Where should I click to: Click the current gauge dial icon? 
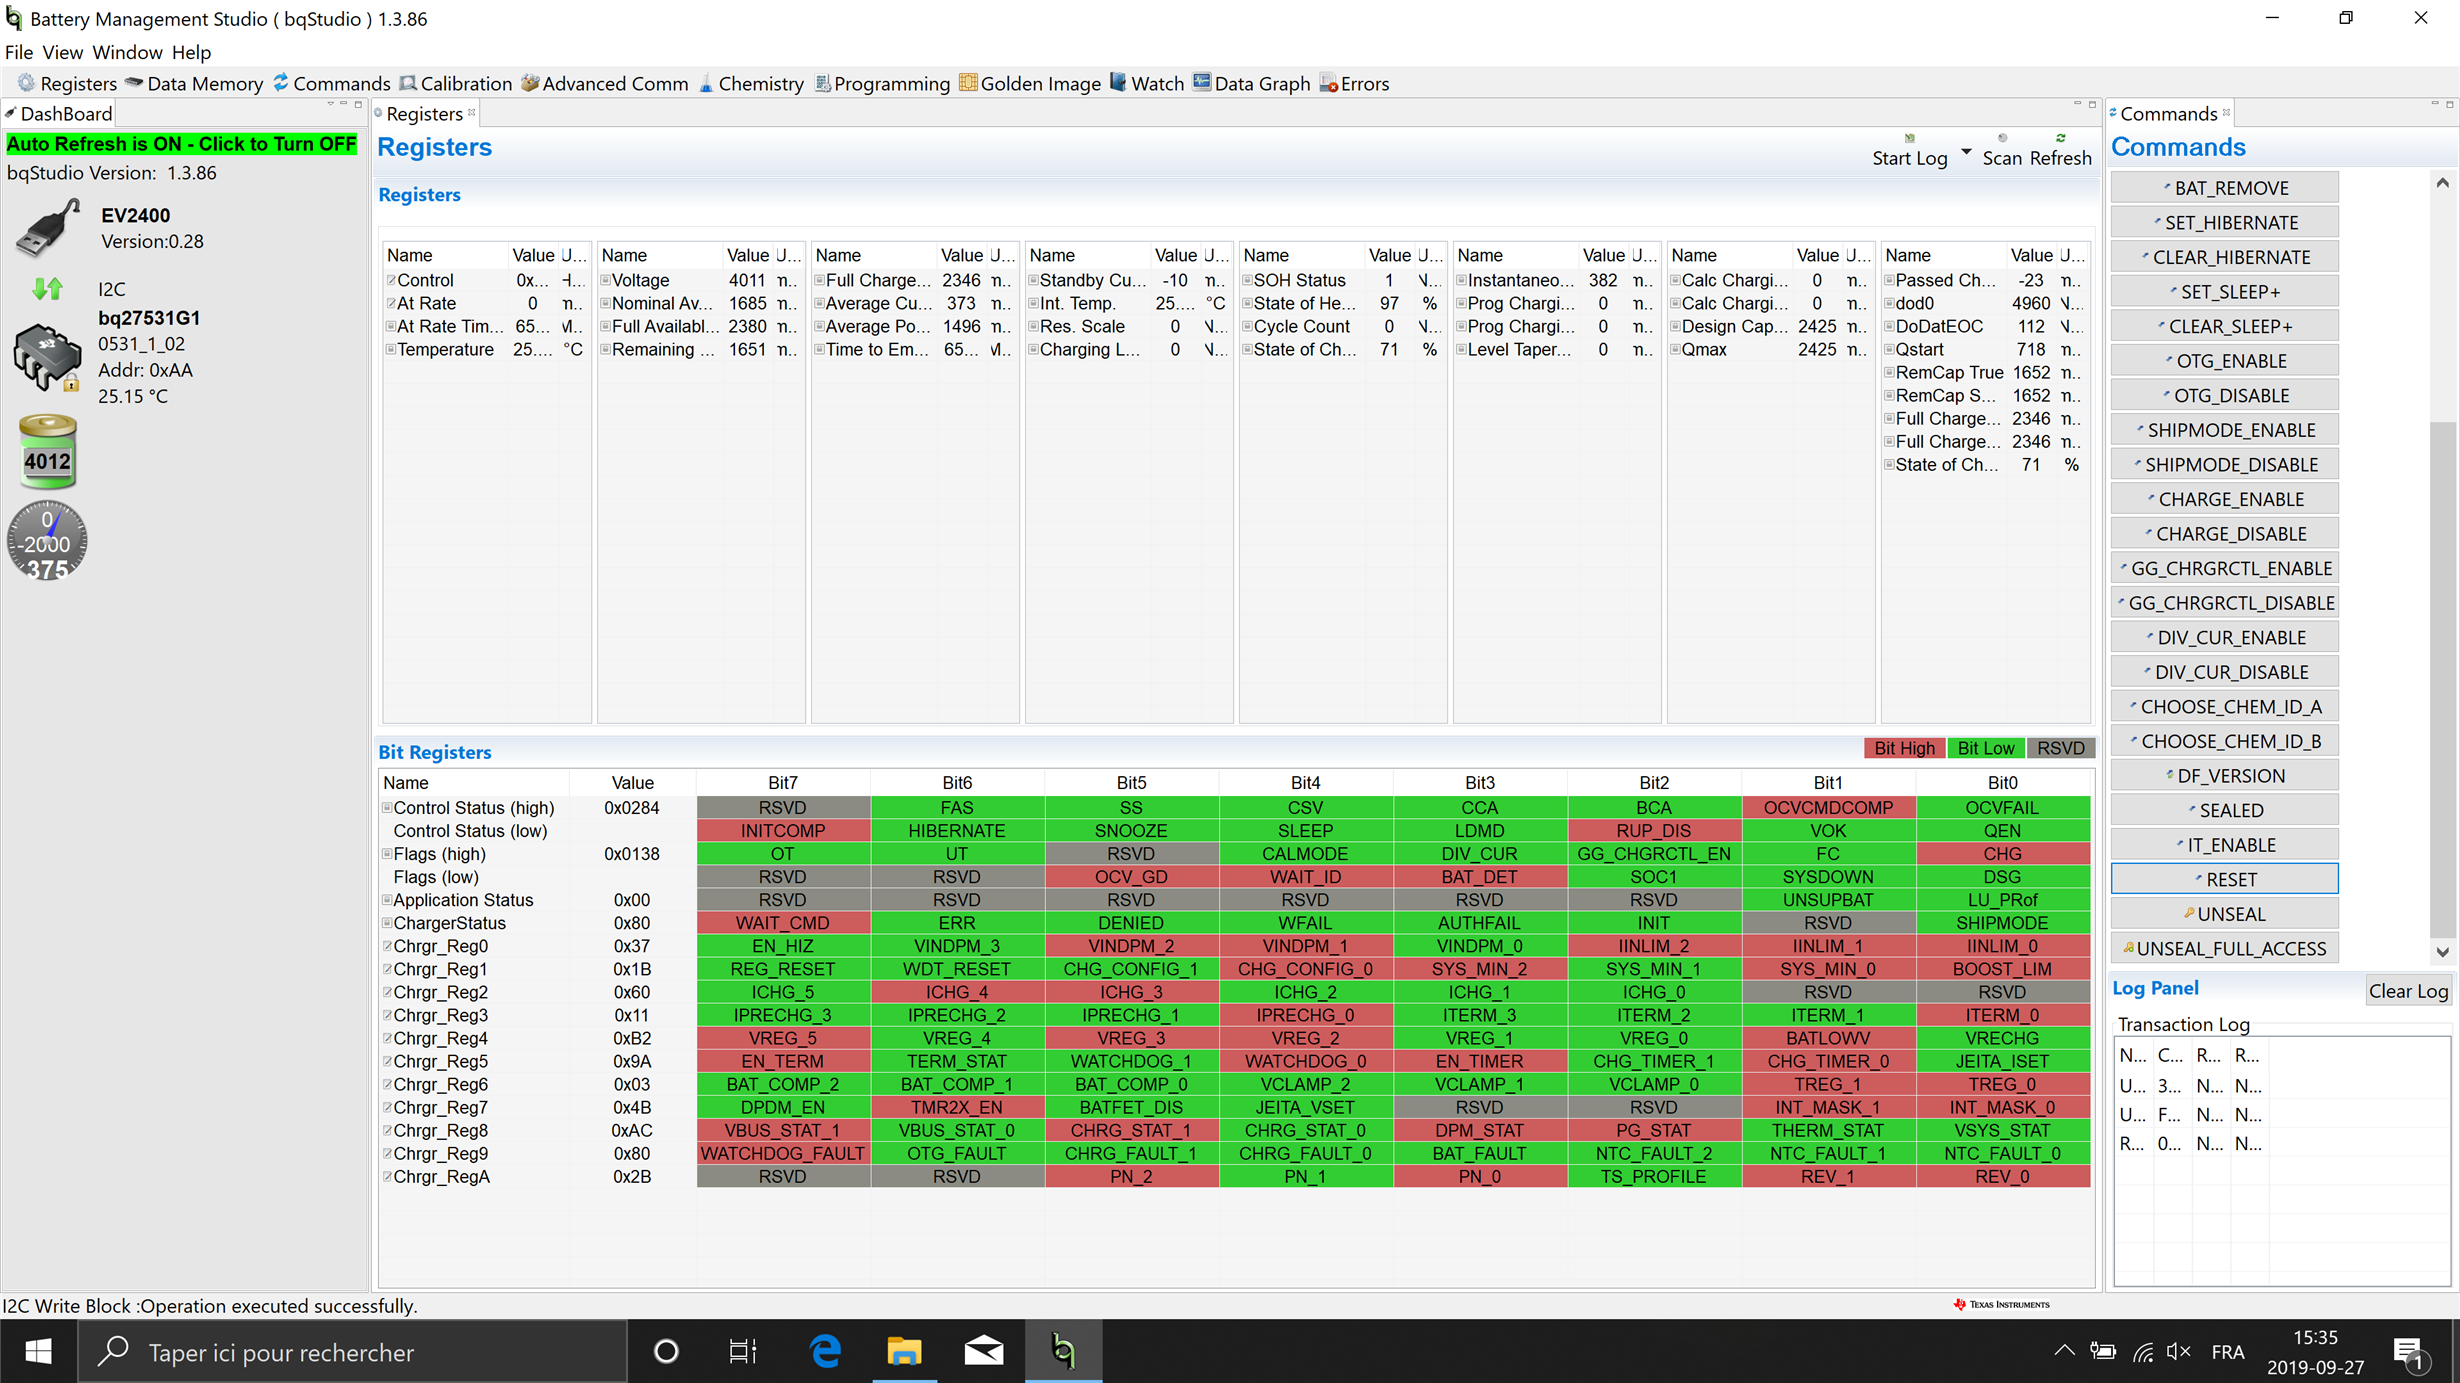click(x=47, y=541)
